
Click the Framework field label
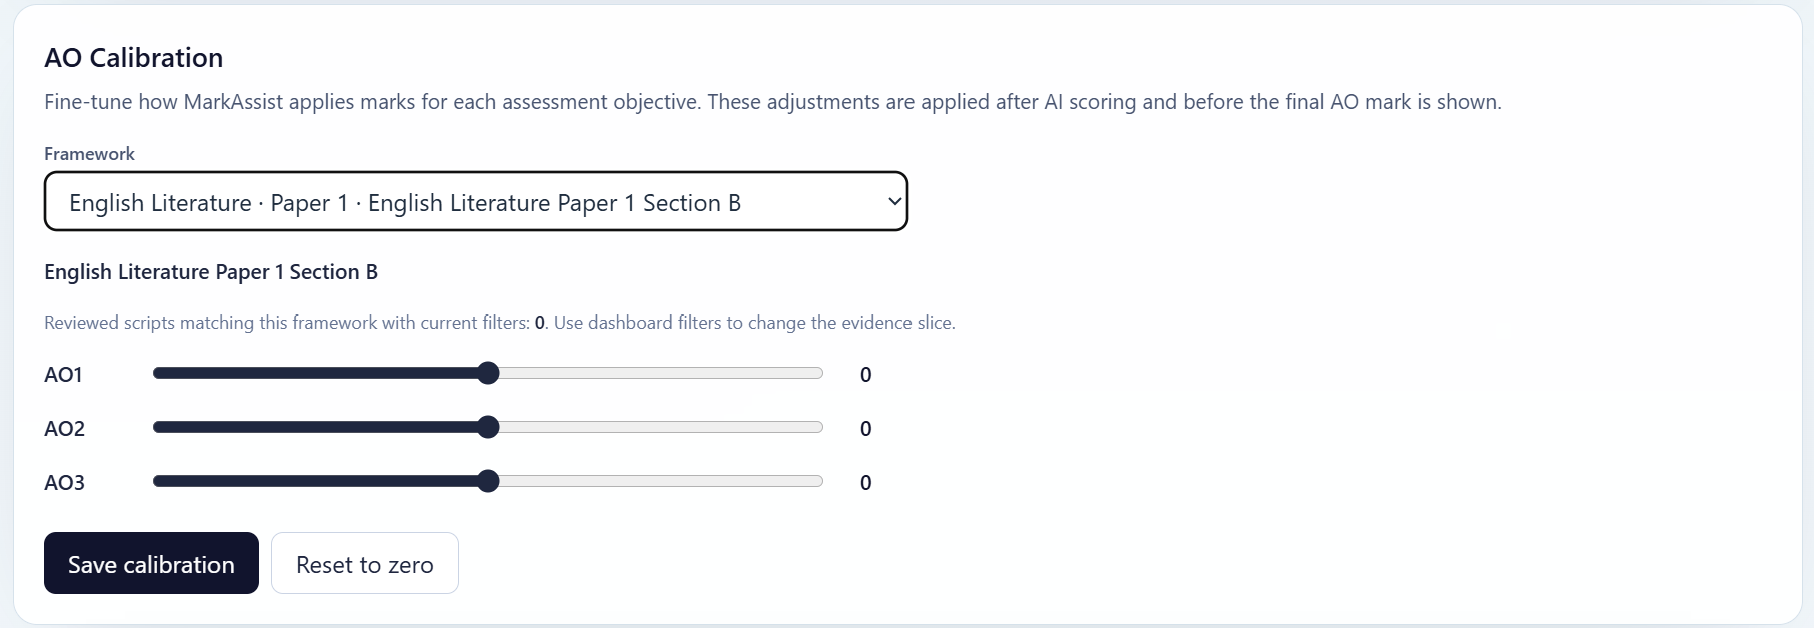coord(88,153)
